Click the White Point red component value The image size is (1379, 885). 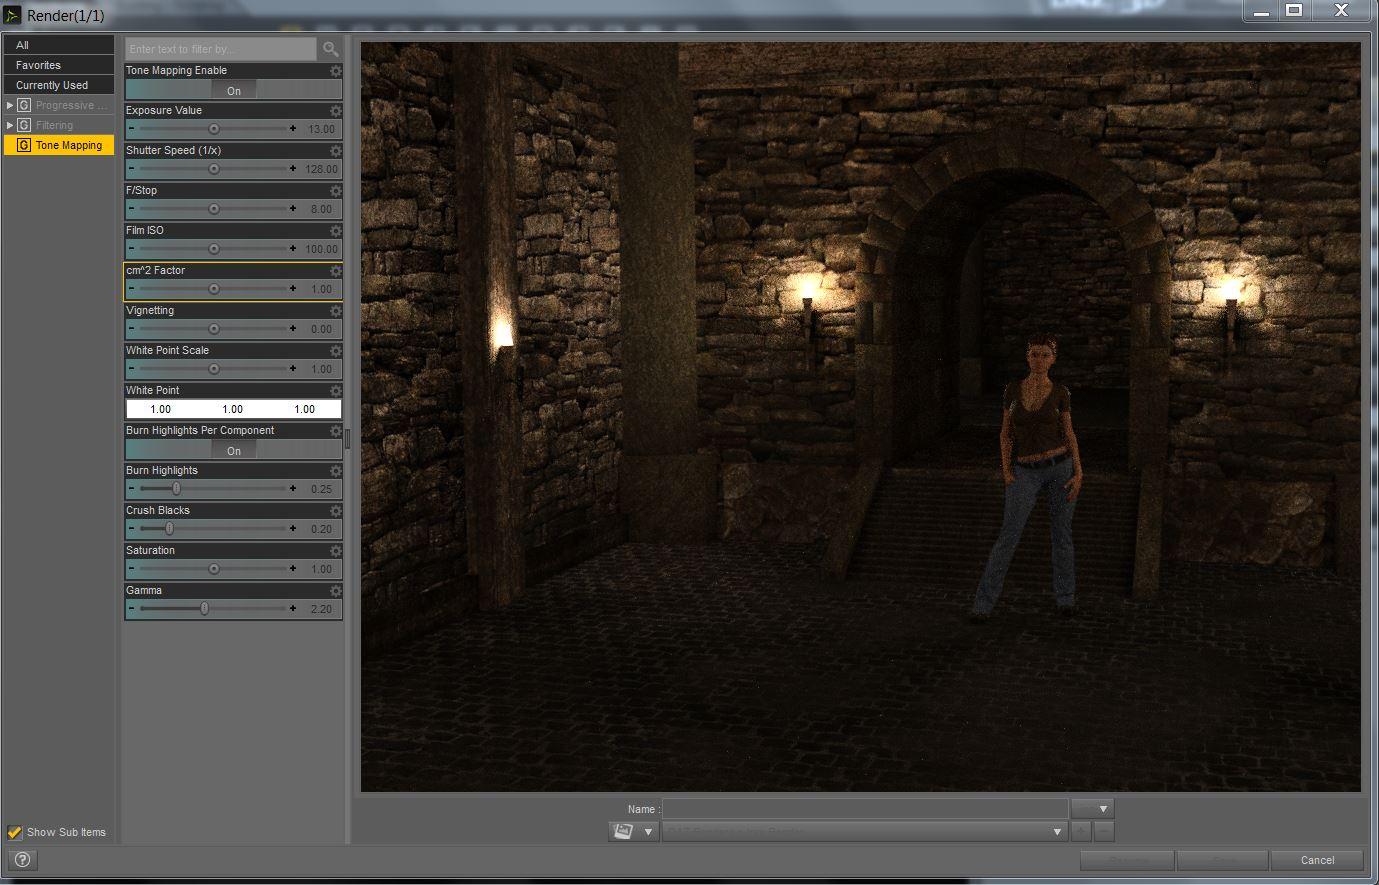160,409
